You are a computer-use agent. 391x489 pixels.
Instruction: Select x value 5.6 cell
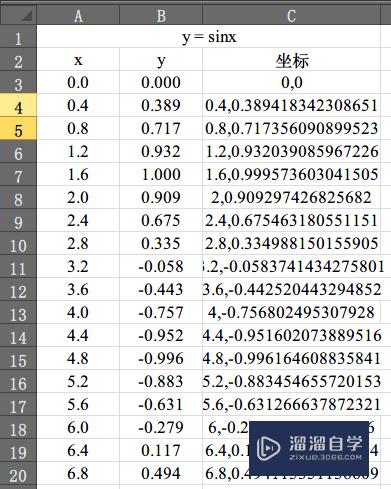point(78,404)
